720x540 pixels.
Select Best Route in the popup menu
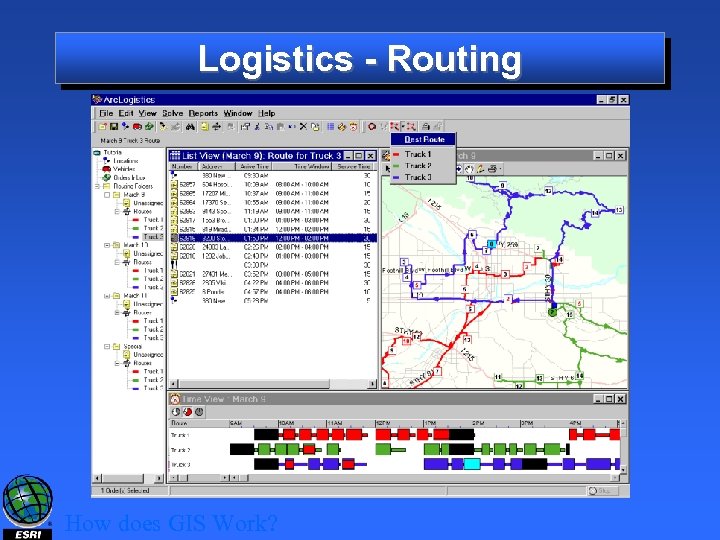[423, 139]
